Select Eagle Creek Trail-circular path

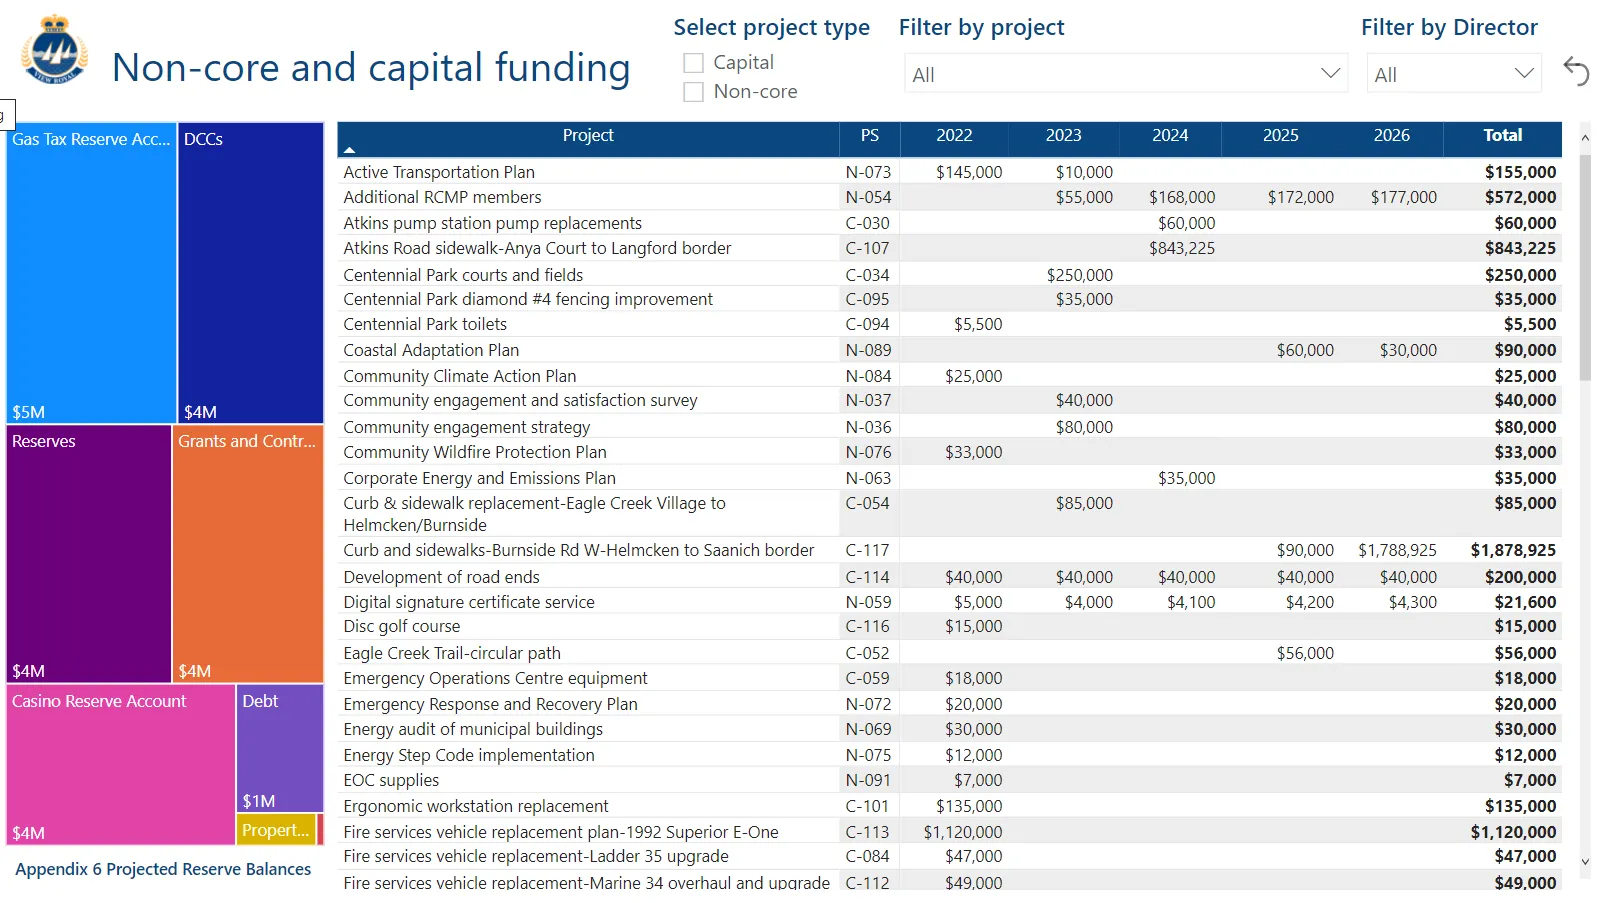(950, 653)
